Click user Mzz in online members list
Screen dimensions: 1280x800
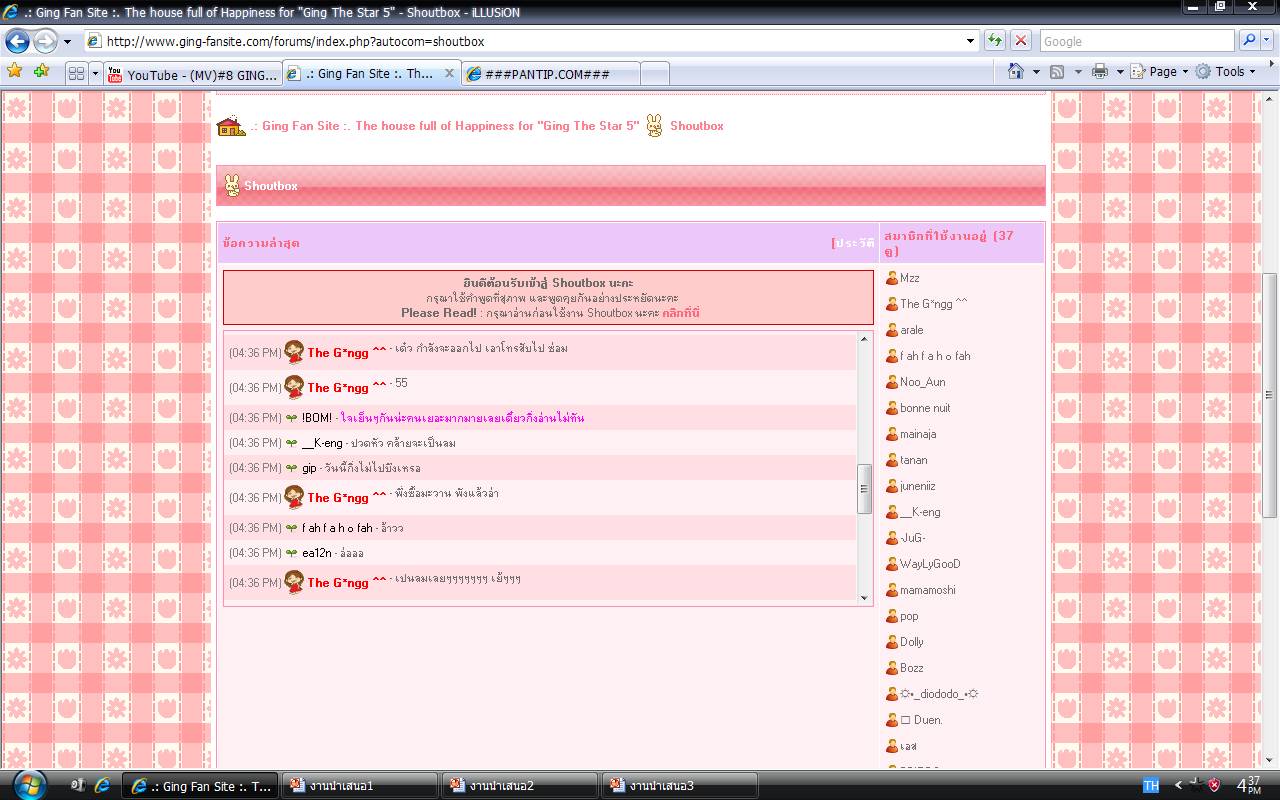909,278
